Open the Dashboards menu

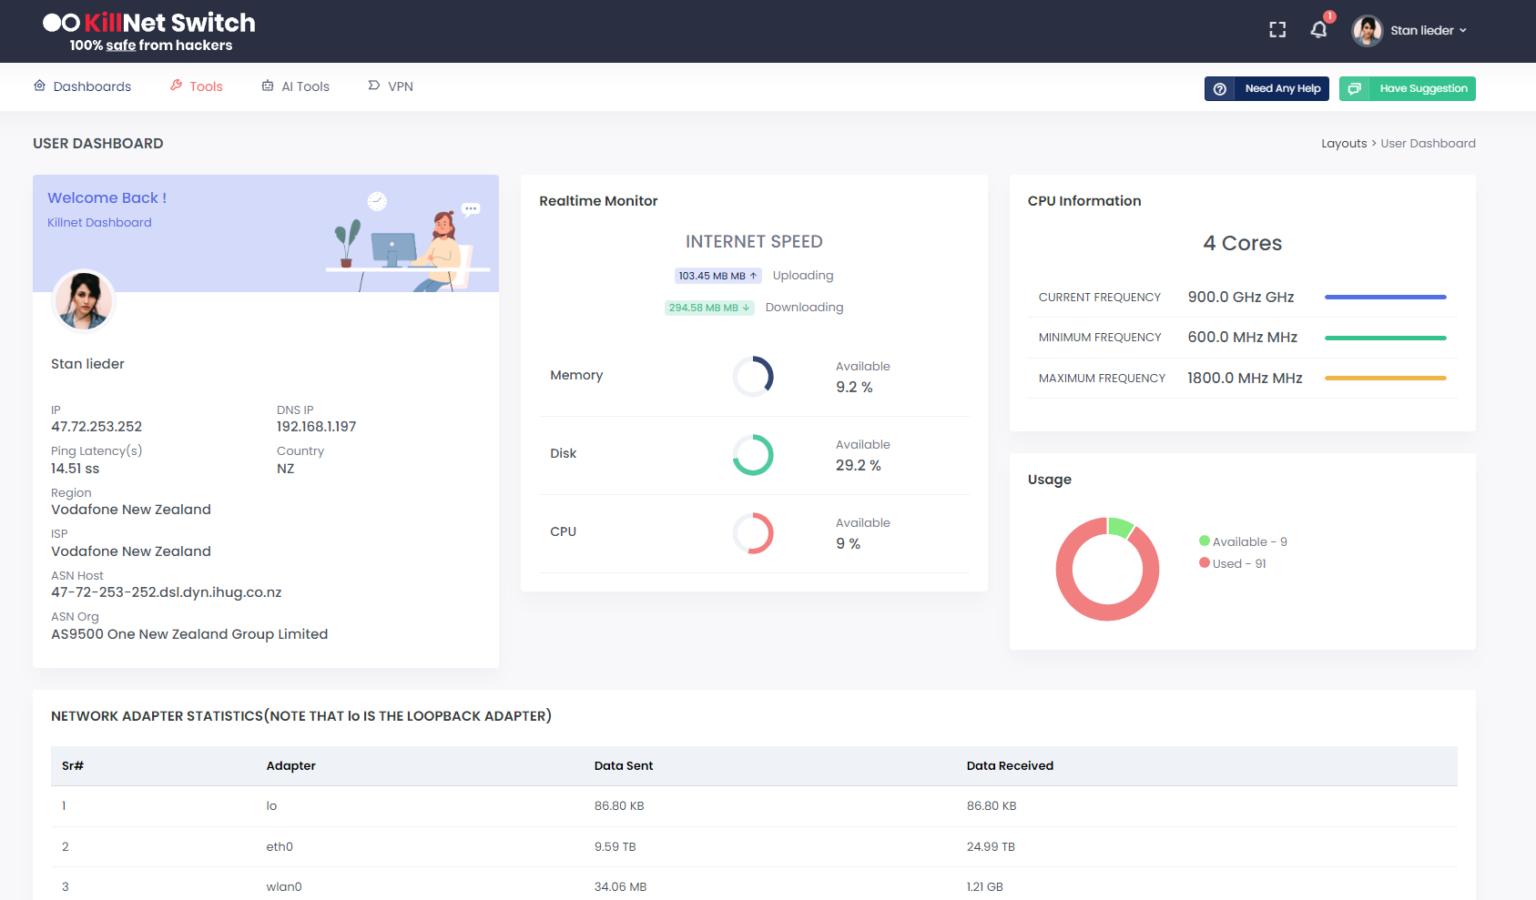tap(92, 87)
